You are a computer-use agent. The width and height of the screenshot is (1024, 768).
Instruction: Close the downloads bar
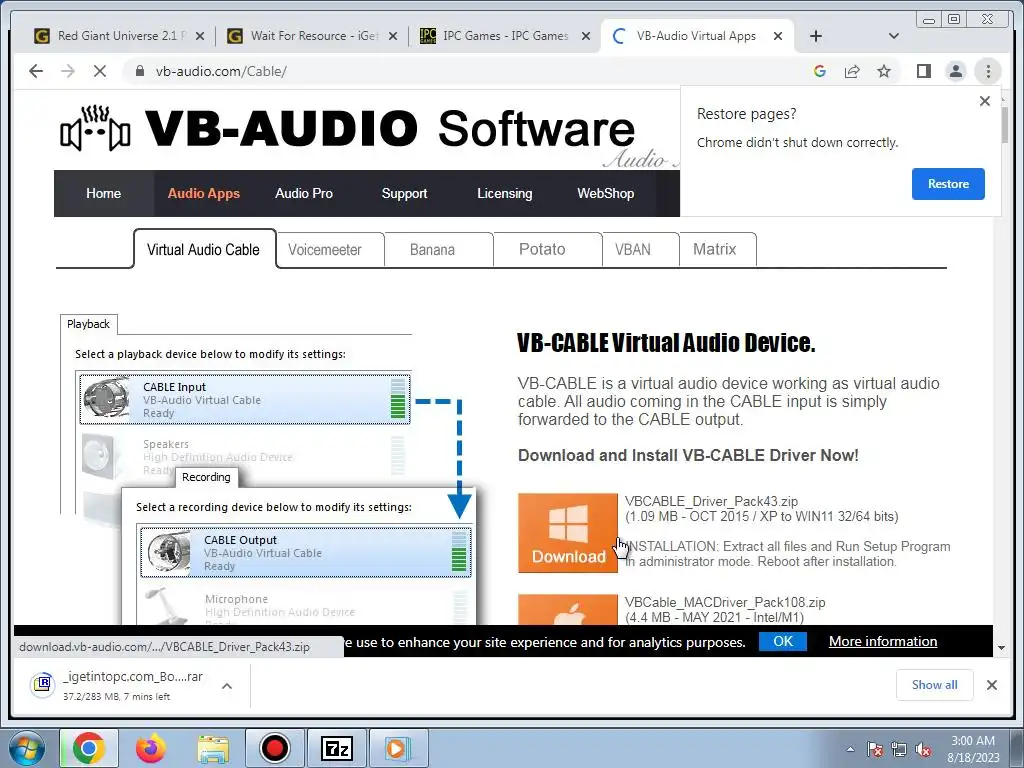pyautogui.click(x=992, y=685)
